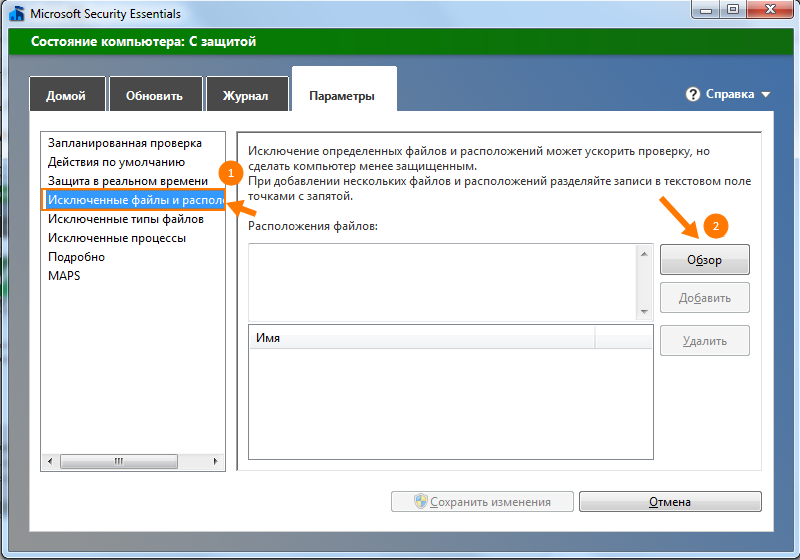Viewport: 800px width, 560px height.
Task: Maximize the Microsoft Security Essentials window
Action: click(733, 10)
